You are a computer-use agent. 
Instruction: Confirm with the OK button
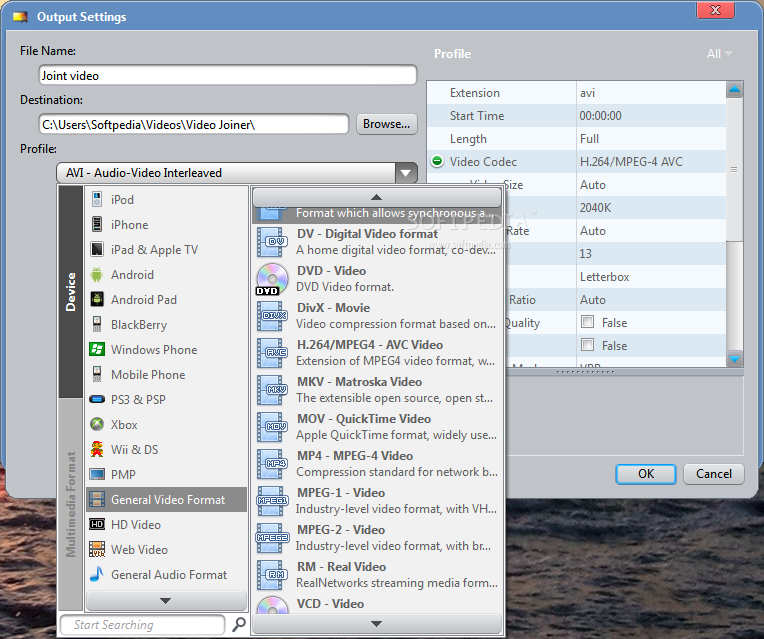coord(646,474)
